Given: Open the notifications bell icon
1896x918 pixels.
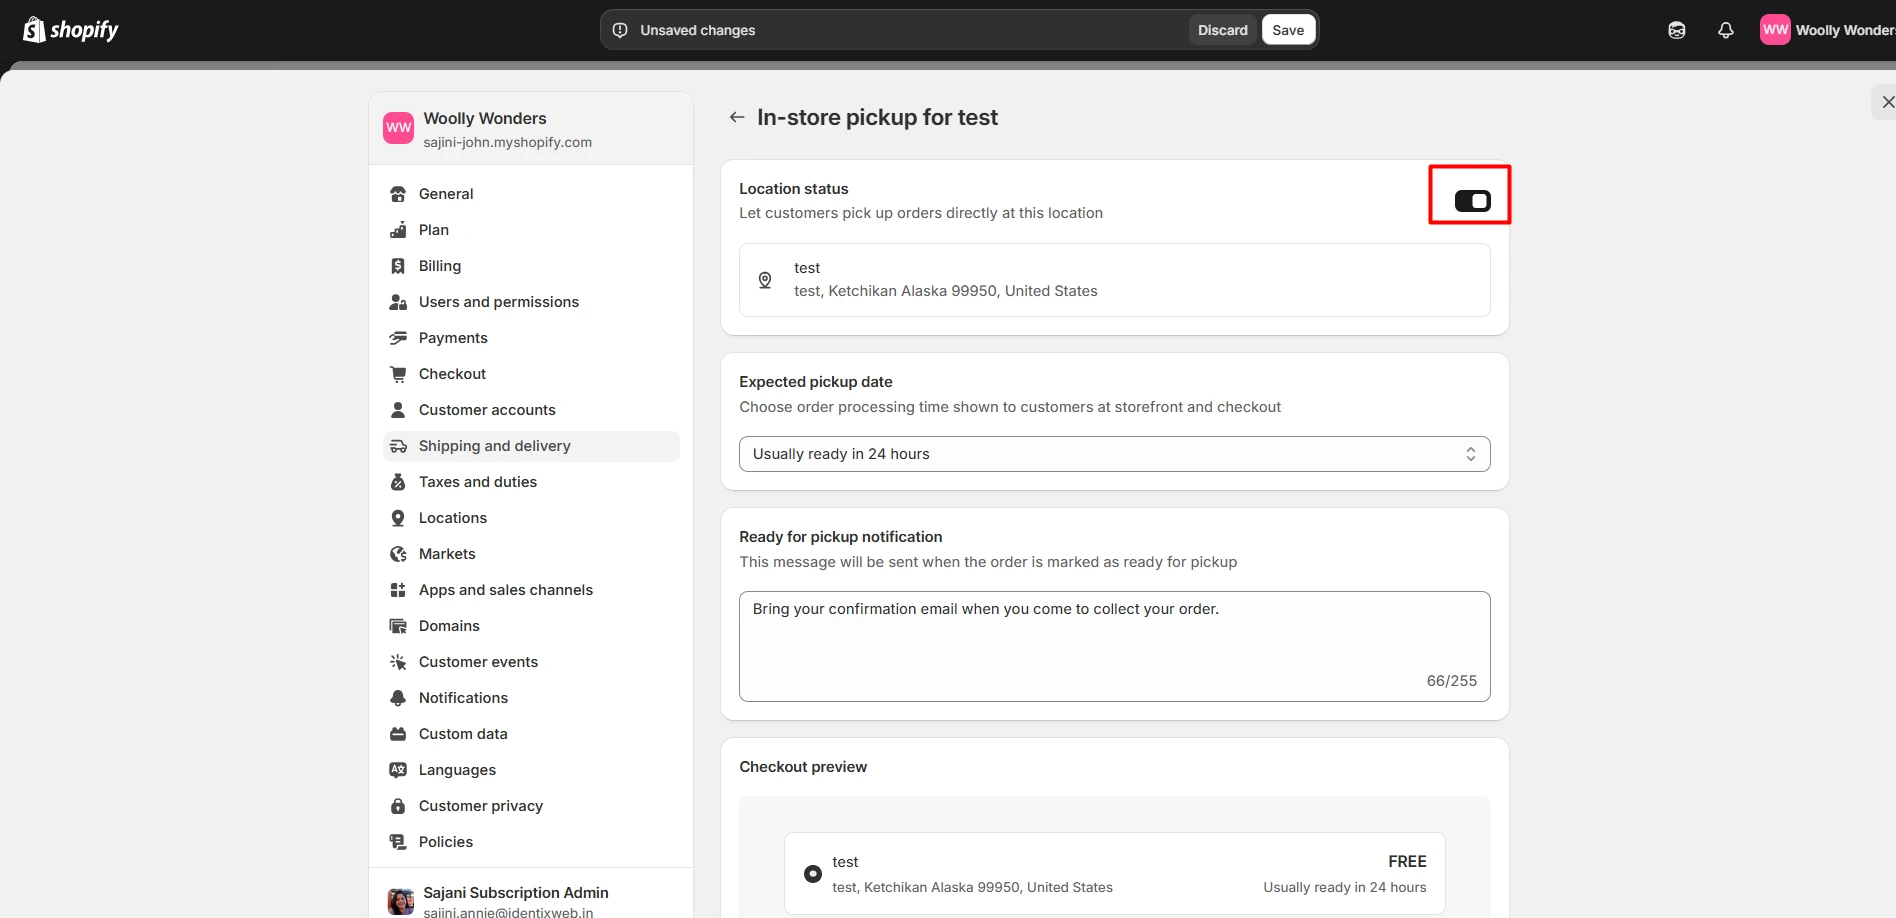Looking at the screenshot, I should coord(1725,30).
